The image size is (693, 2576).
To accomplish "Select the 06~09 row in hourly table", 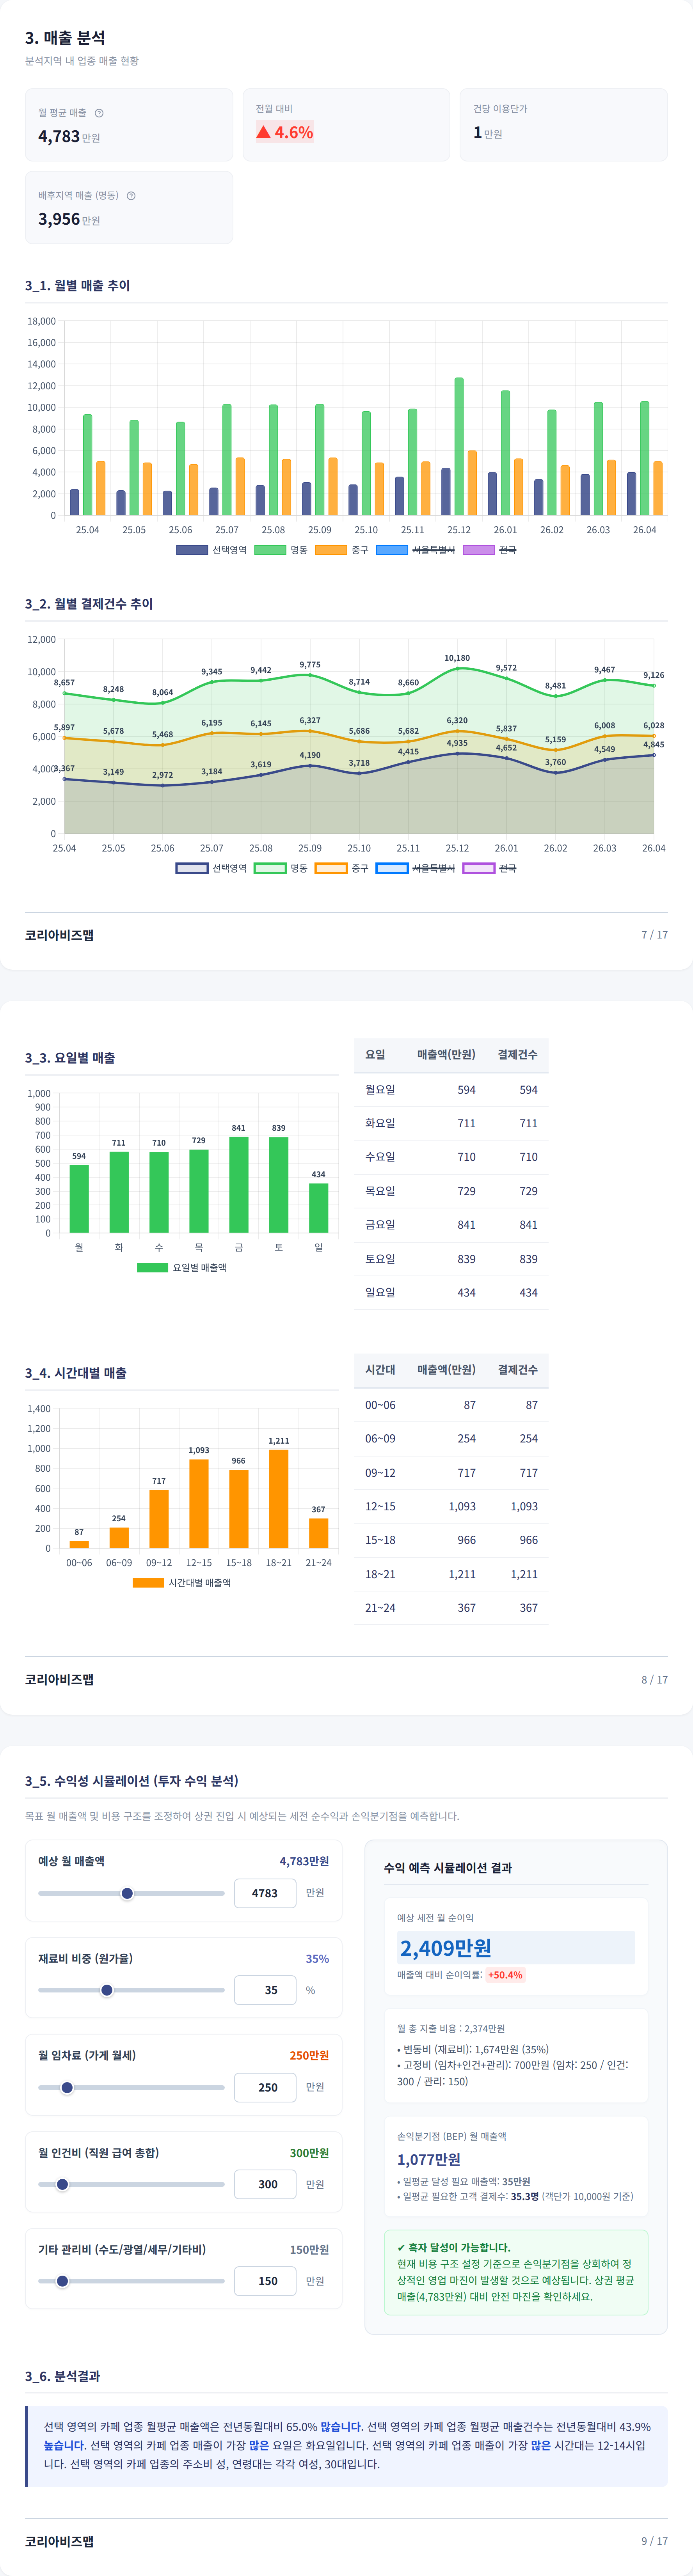I will 451,1439.
